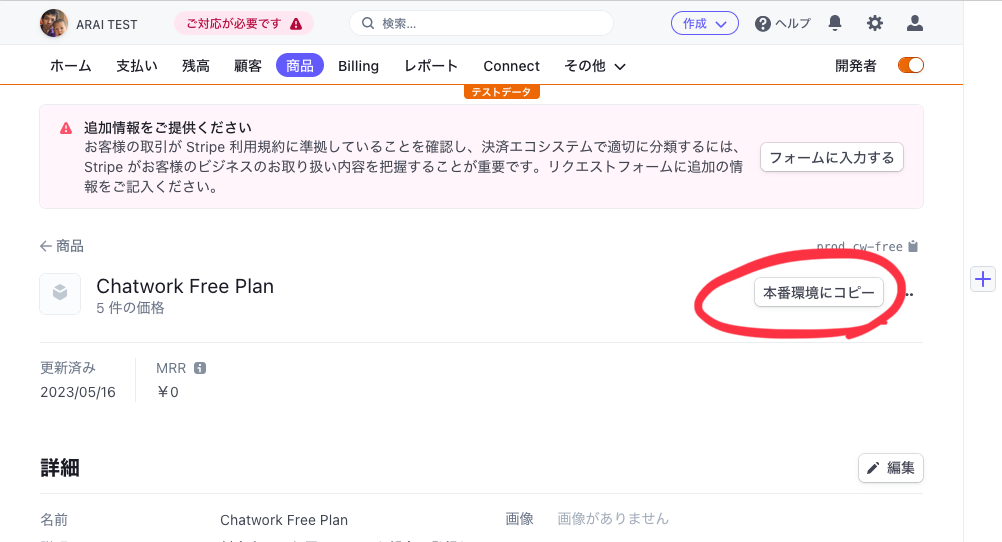
Task: Click the 追加情報をご提供ください heading
Action: pyautogui.click(x=168, y=128)
